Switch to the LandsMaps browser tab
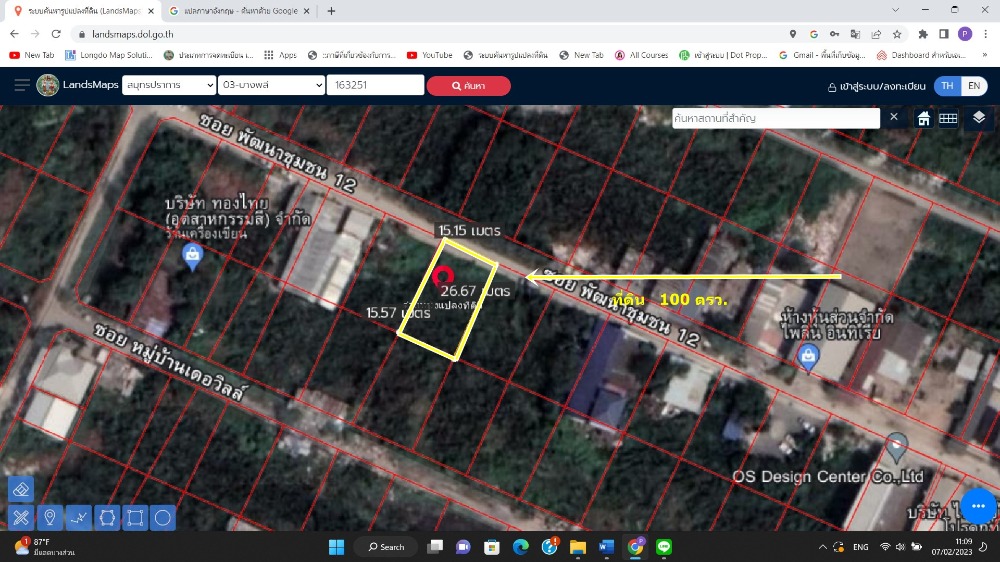 [83, 11]
